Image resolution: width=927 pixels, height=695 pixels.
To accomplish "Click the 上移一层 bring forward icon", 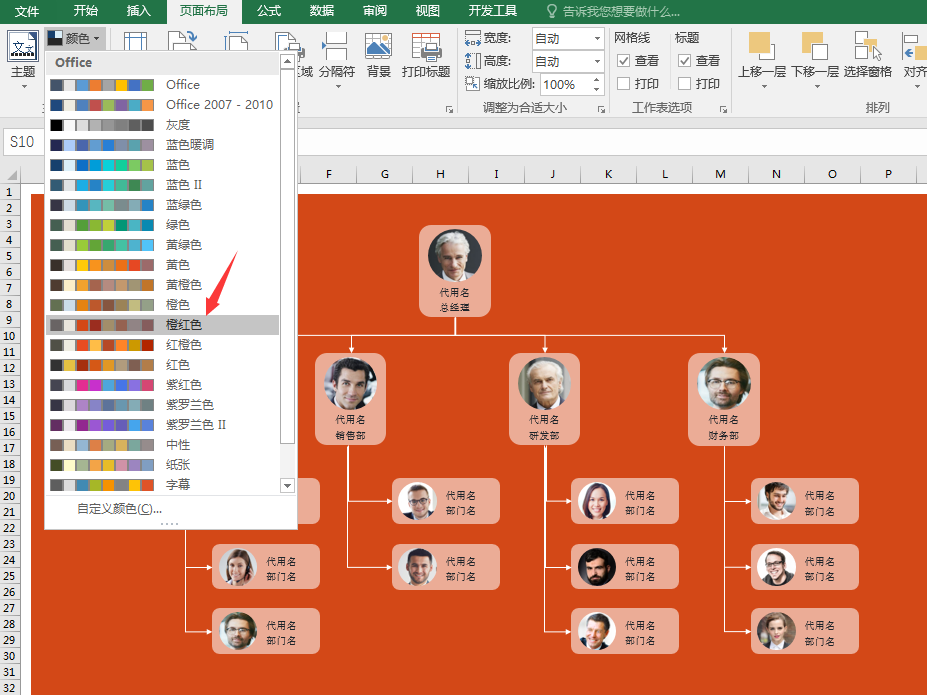I will click(x=761, y=46).
